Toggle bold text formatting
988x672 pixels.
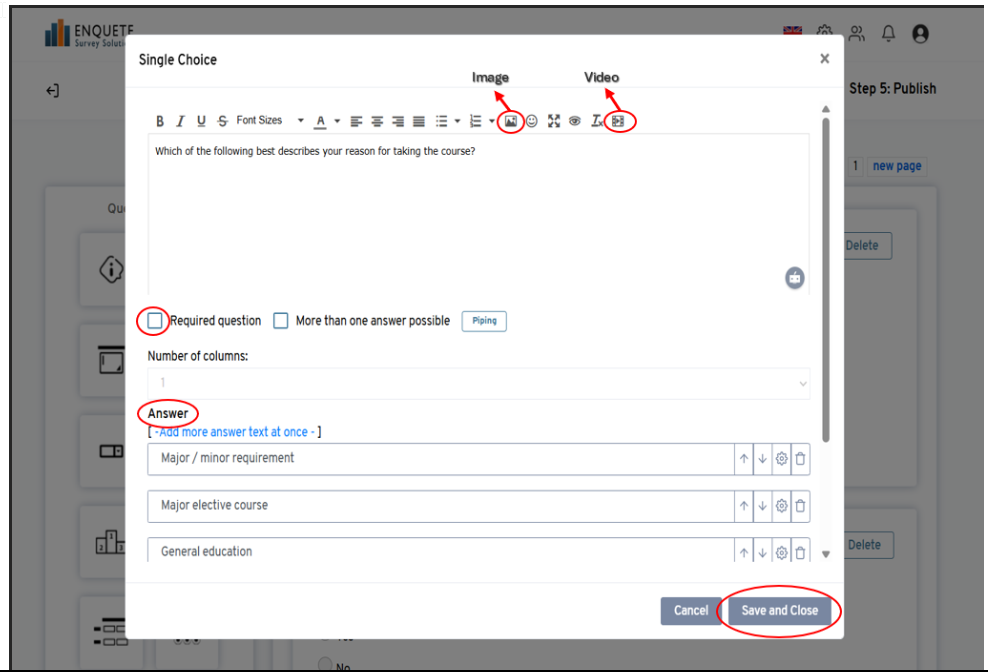point(160,121)
